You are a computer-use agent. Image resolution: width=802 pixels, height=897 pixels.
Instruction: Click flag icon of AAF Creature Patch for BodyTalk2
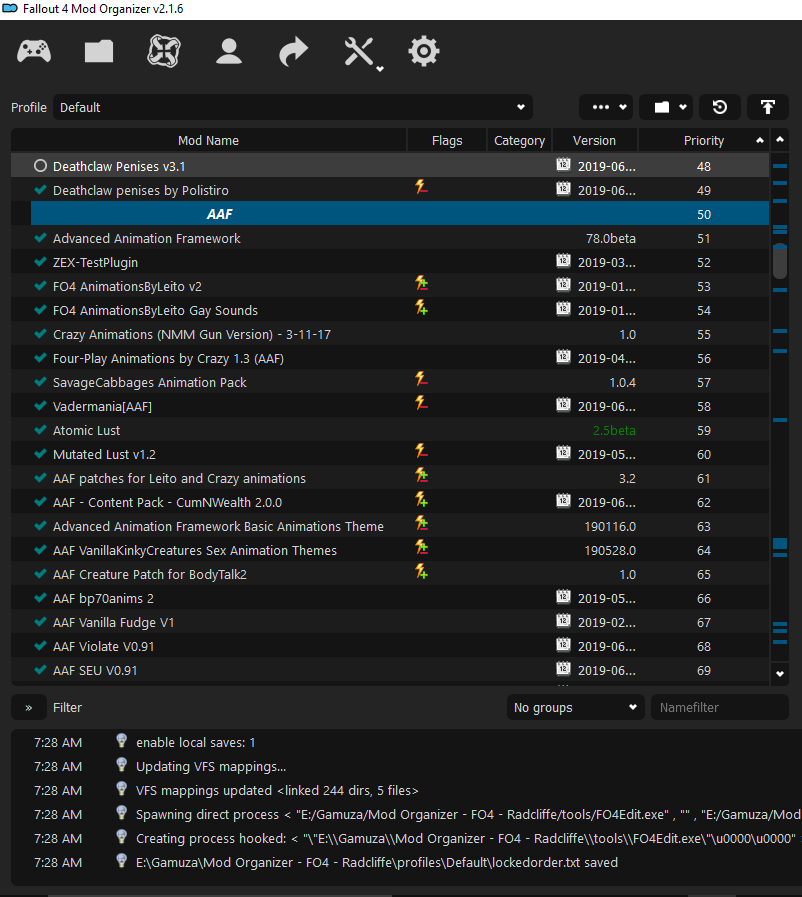click(422, 571)
